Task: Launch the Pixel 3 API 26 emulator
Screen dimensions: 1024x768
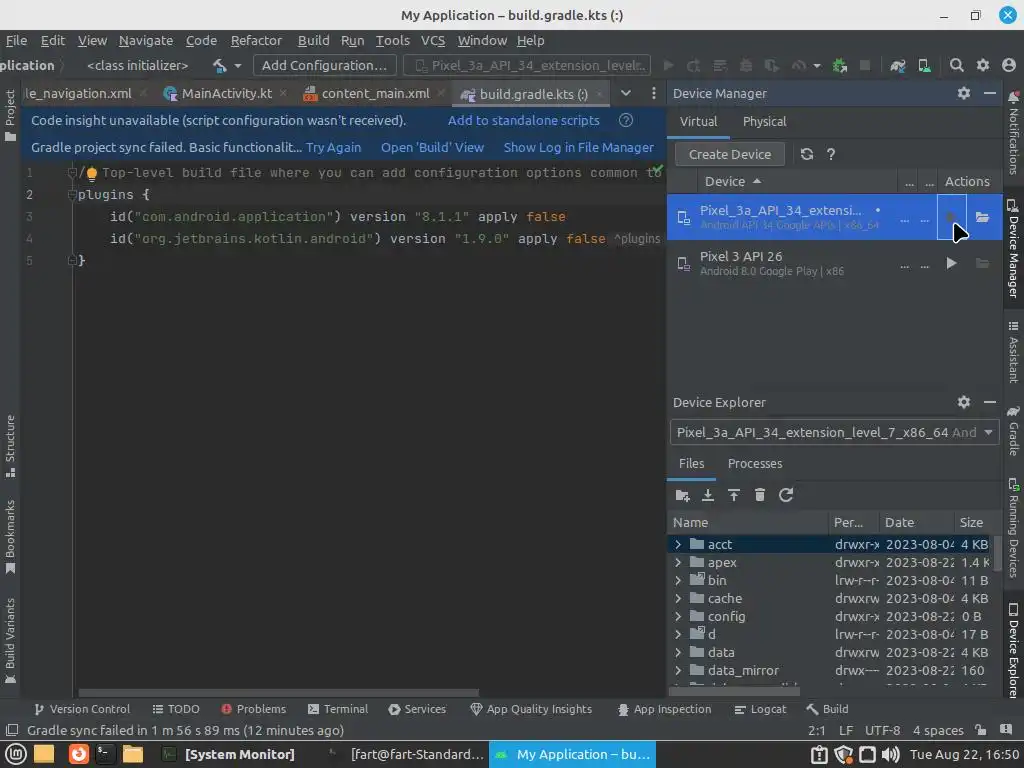Action: [x=951, y=263]
